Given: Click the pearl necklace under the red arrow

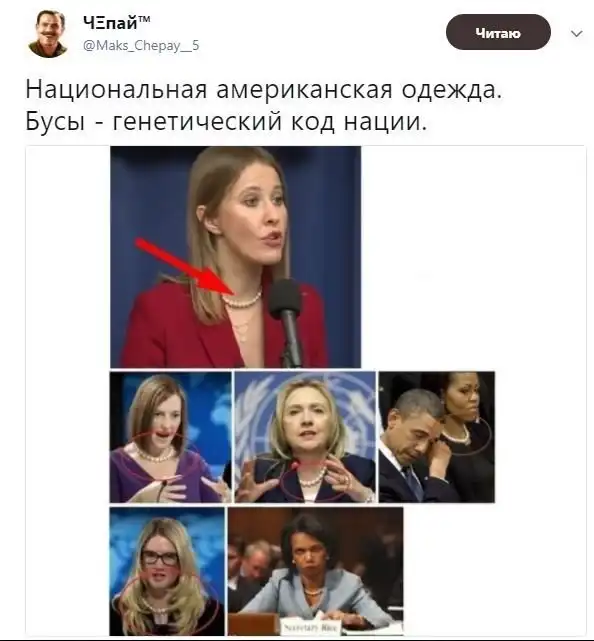Looking at the screenshot, I should pyautogui.click(x=242, y=300).
